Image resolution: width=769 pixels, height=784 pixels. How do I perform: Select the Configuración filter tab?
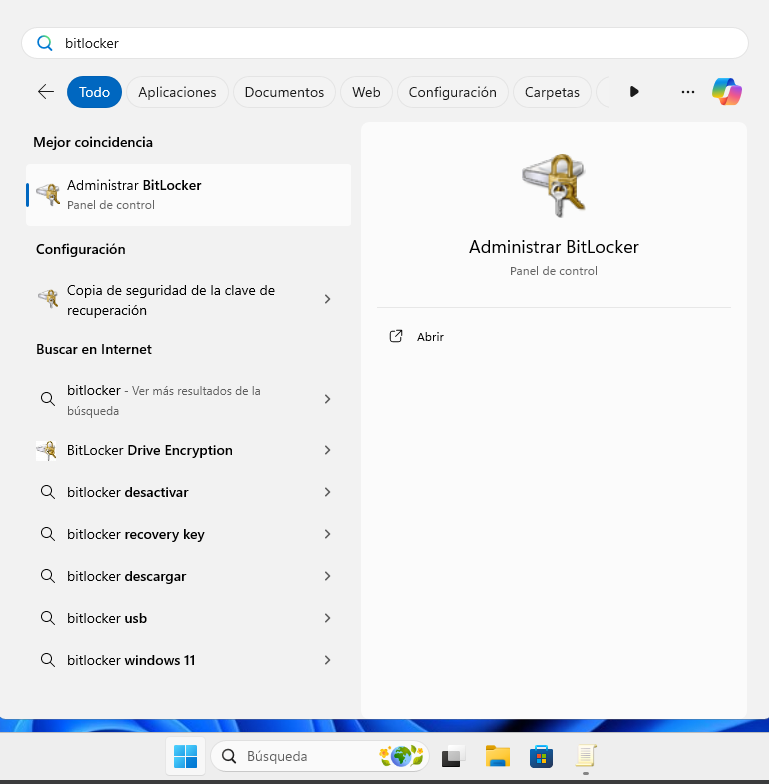(x=452, y=92)
